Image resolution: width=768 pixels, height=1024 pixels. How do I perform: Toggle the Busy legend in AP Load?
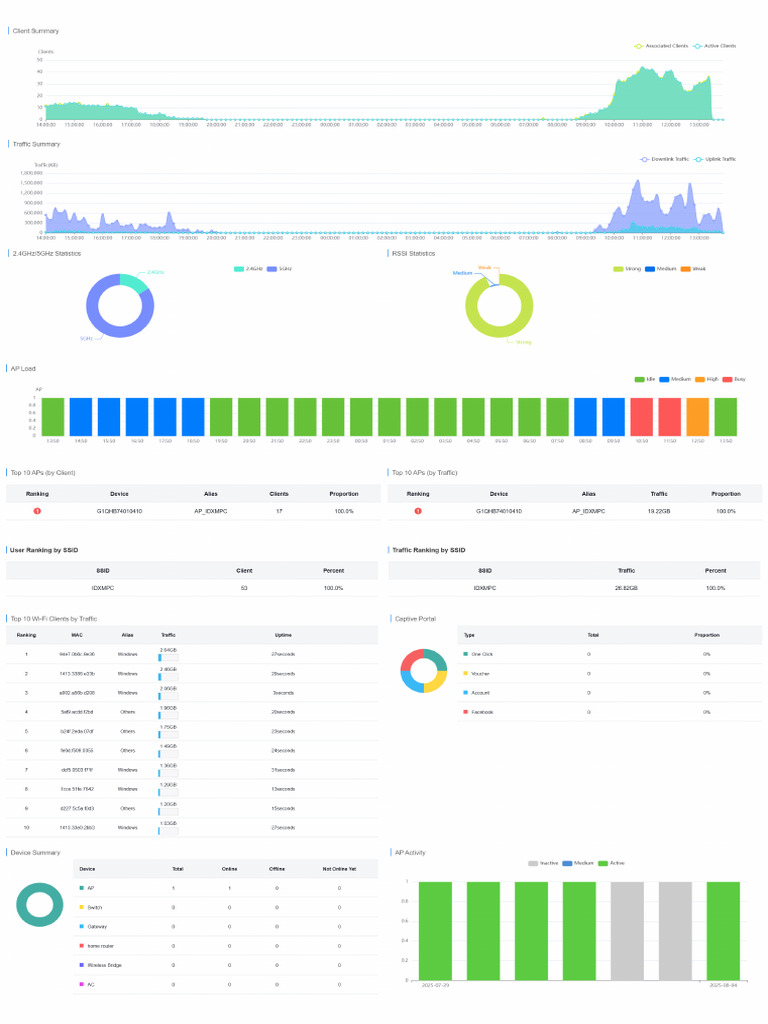coord(733,379)
